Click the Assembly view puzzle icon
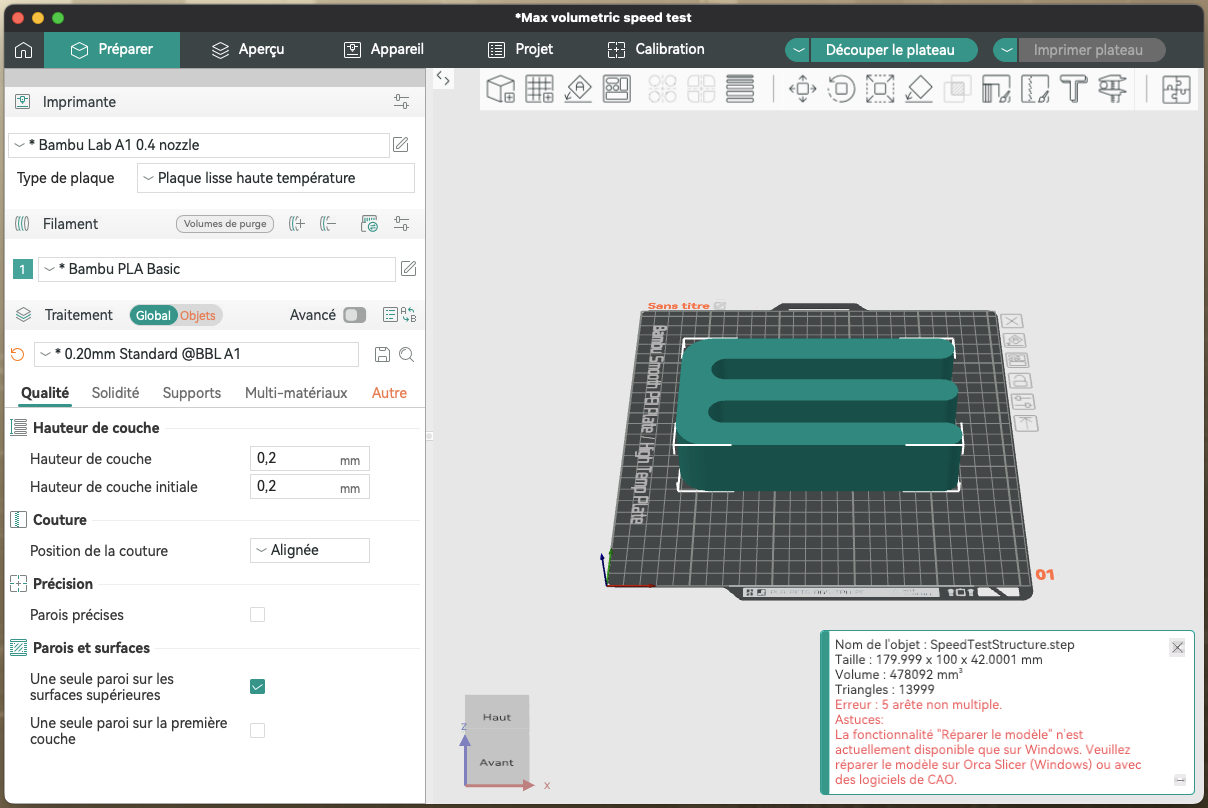Viewport: 1208px width, 808px height. [x=1175, y=89]
